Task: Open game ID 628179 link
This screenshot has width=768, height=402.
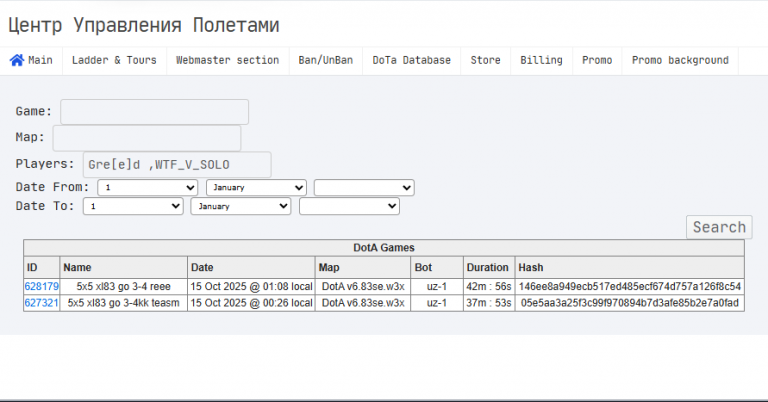Action: (42, 286)
